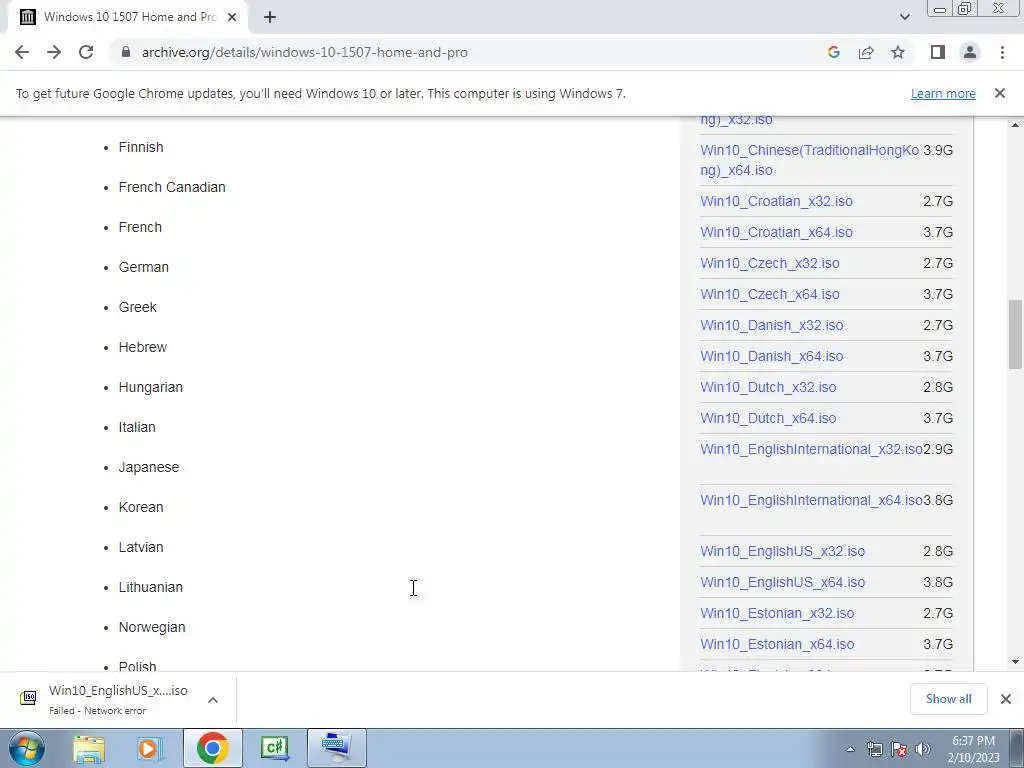The height and width of the screenshot is (768, 1024).
Task: Reload the archive.org page
Action: pos(86,52)
